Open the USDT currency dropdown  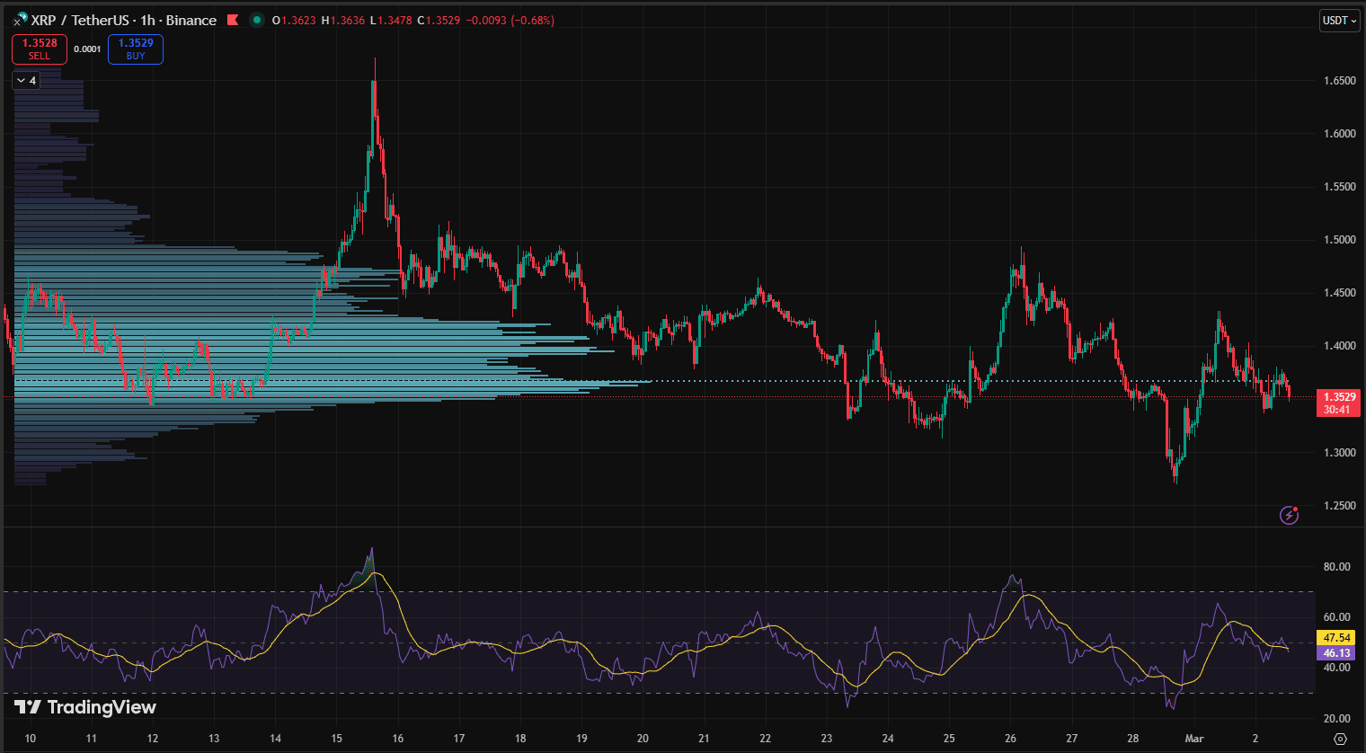(x=1339, y=20)
